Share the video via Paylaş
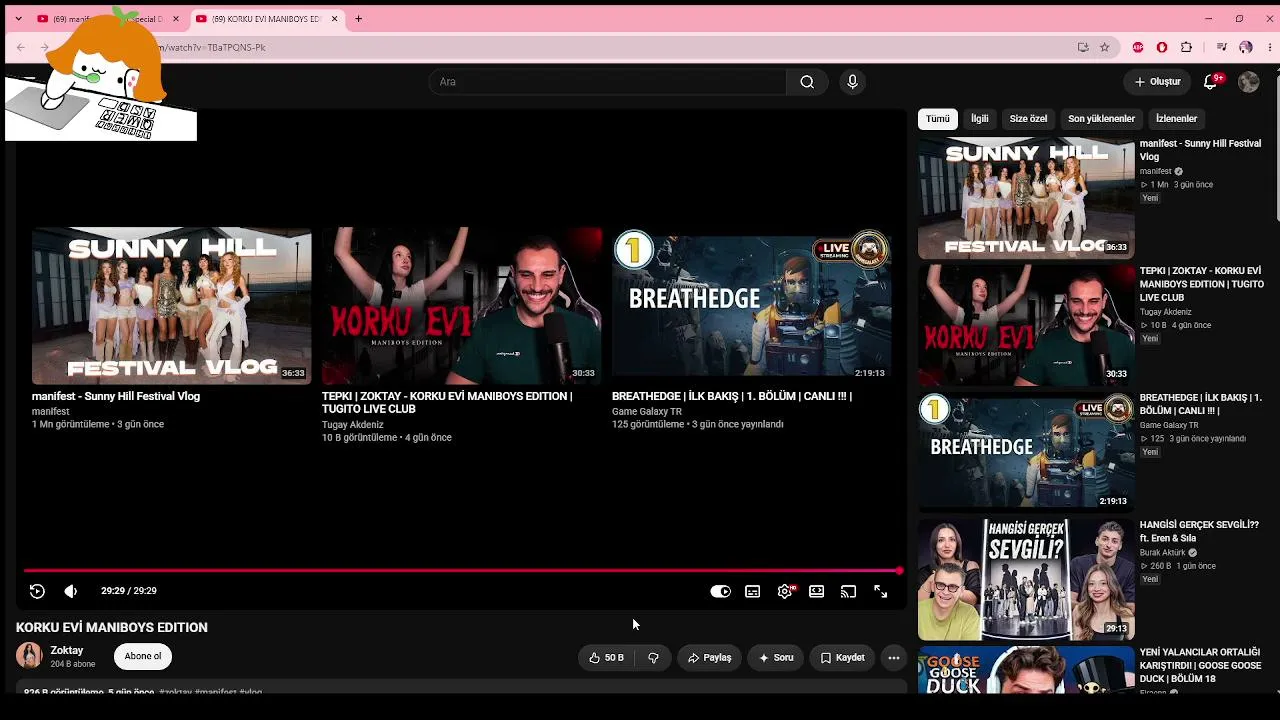This screenshot has width=1280, height=720. (710, 657)
